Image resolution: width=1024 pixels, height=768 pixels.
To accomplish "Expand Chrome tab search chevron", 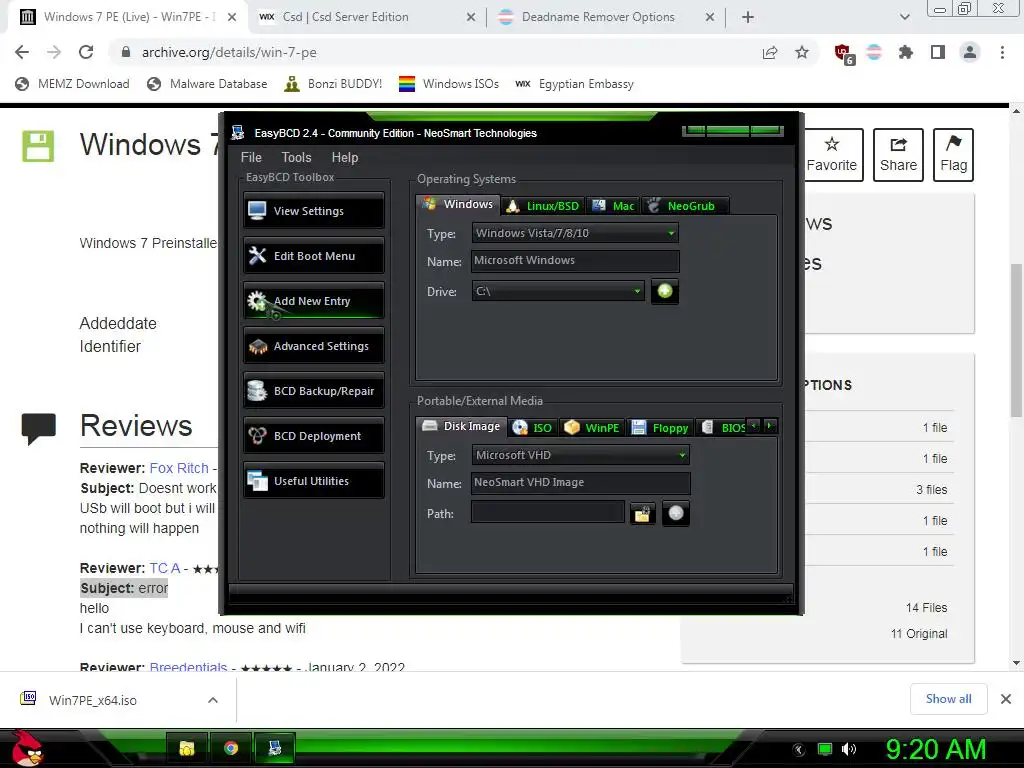I will pyautogui.click(x=904, y=17).
